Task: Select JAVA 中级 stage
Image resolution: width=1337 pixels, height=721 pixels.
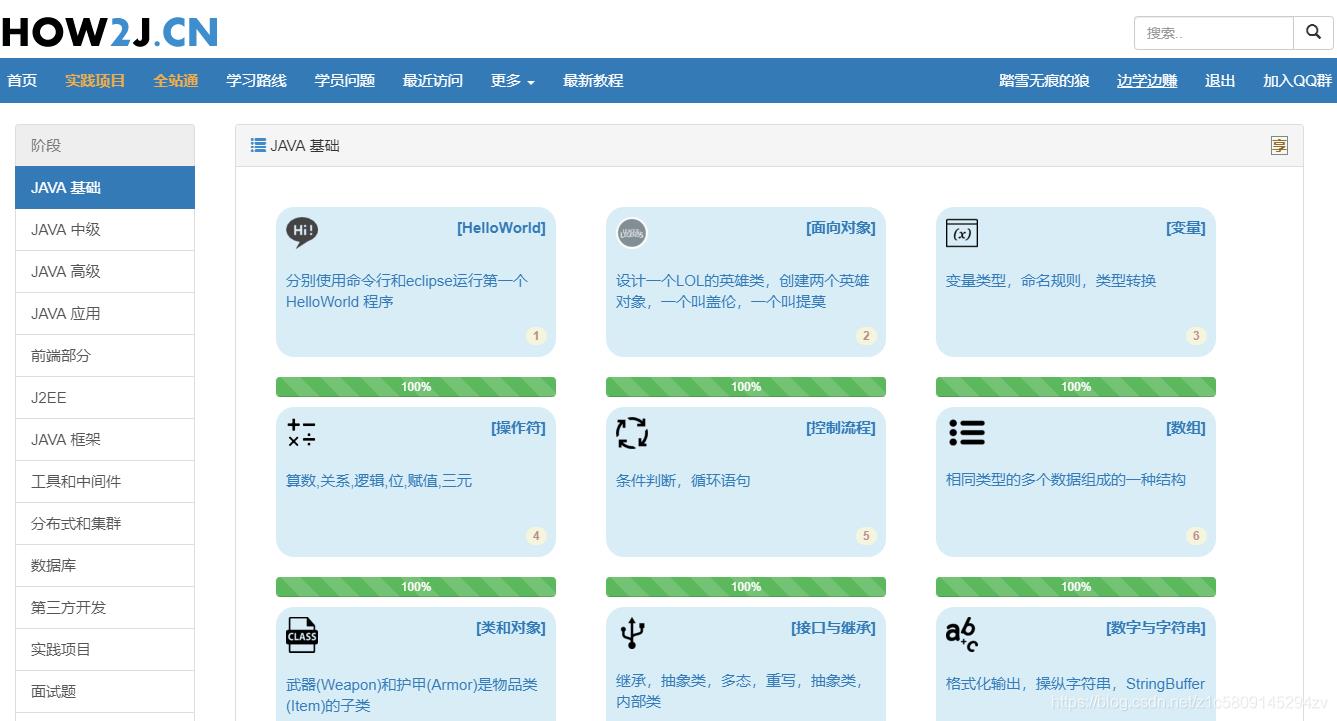Action: click(x=105, y=229)
